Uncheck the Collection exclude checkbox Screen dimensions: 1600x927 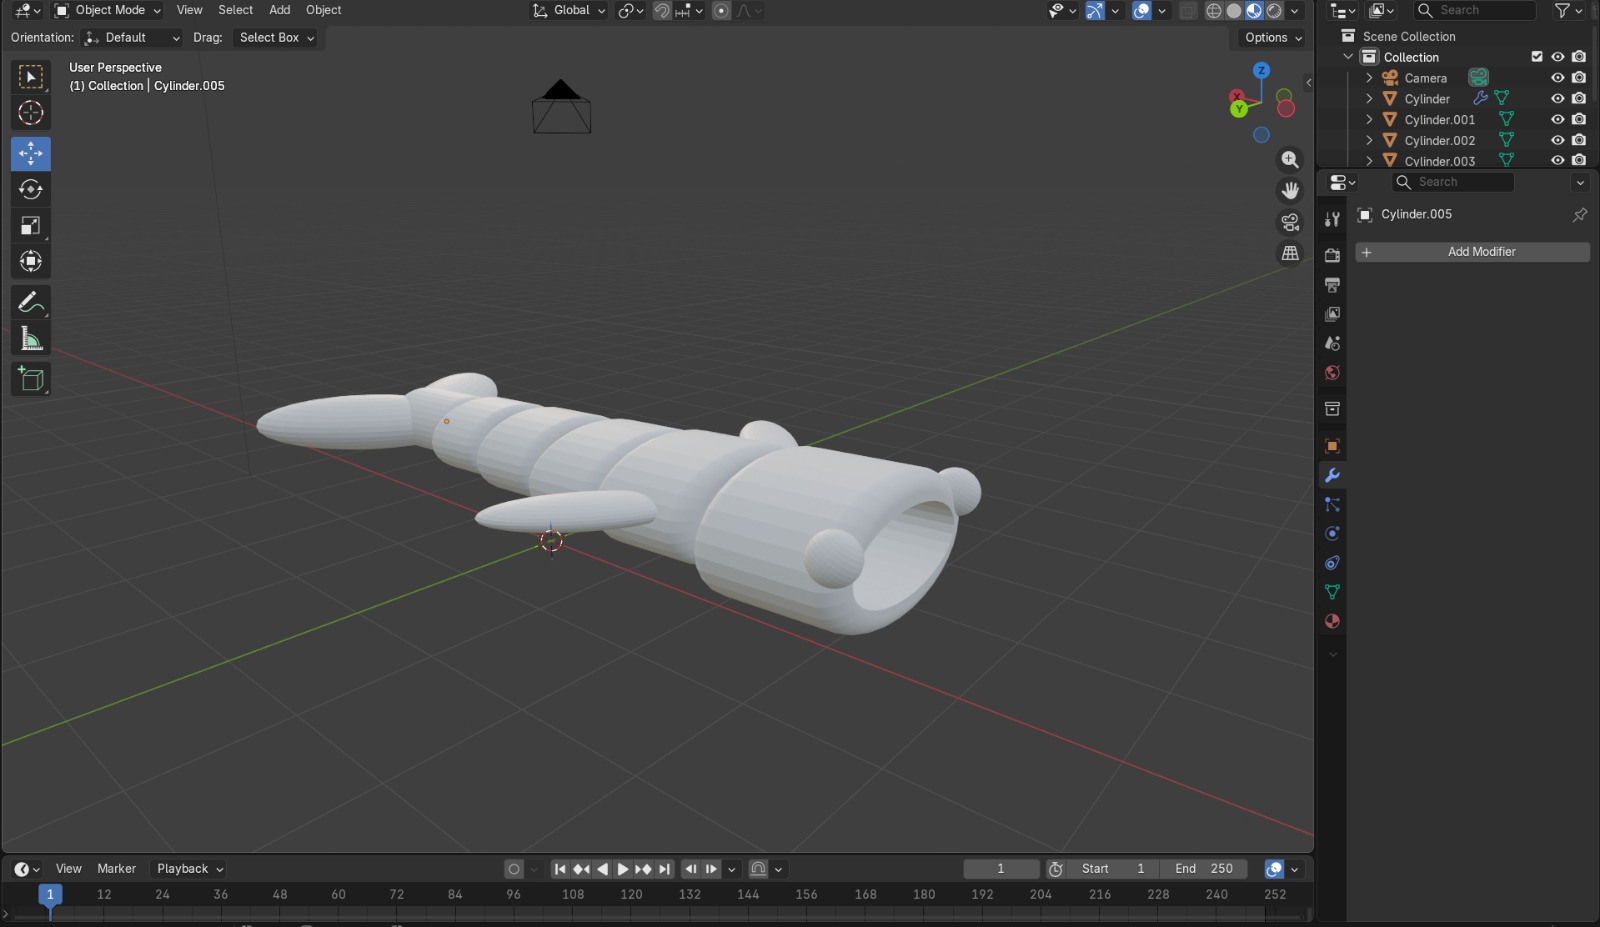[x=1537, y=57]
